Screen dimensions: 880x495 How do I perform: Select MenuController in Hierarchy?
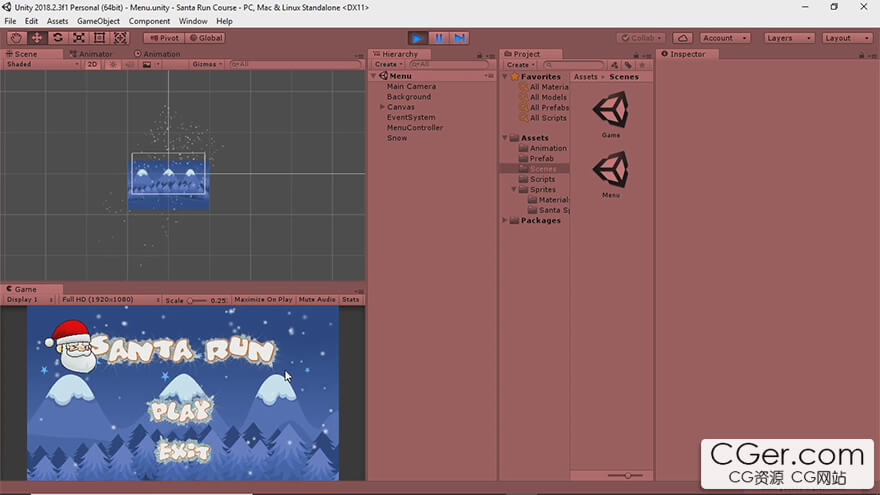415,127
